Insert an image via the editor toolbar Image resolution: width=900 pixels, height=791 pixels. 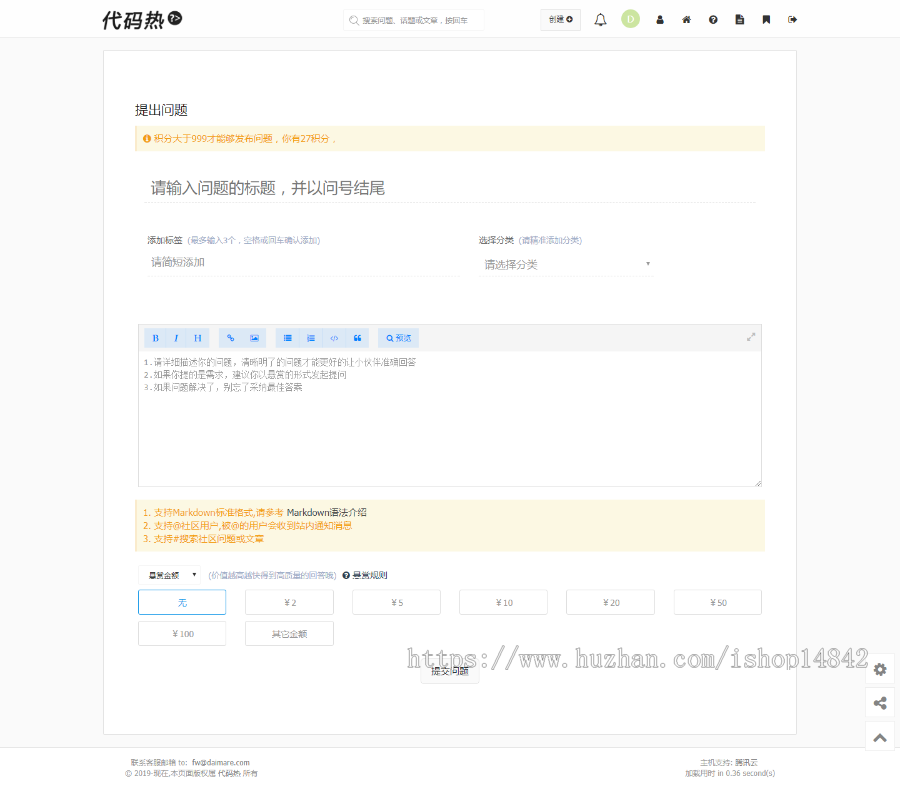click(x=254, y=337)
